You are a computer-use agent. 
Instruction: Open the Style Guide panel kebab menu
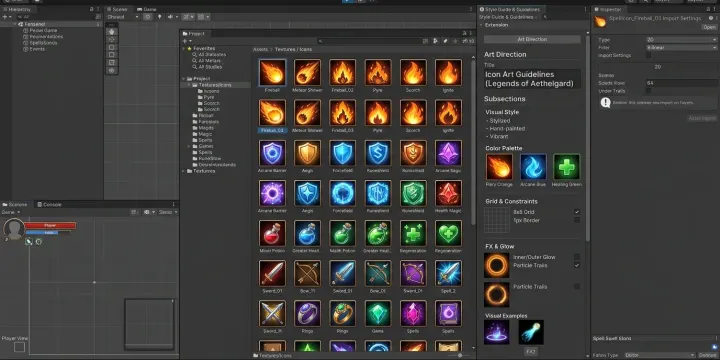(586, 9)
